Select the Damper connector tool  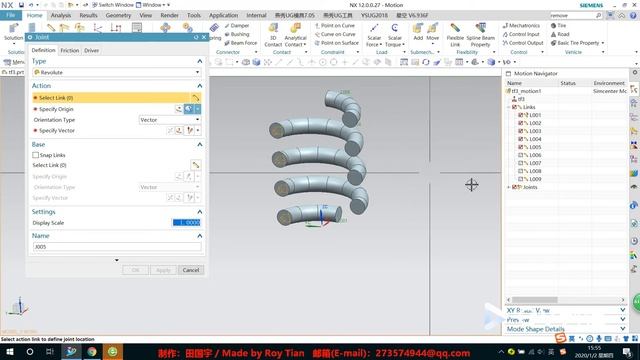tap(237, 25)
